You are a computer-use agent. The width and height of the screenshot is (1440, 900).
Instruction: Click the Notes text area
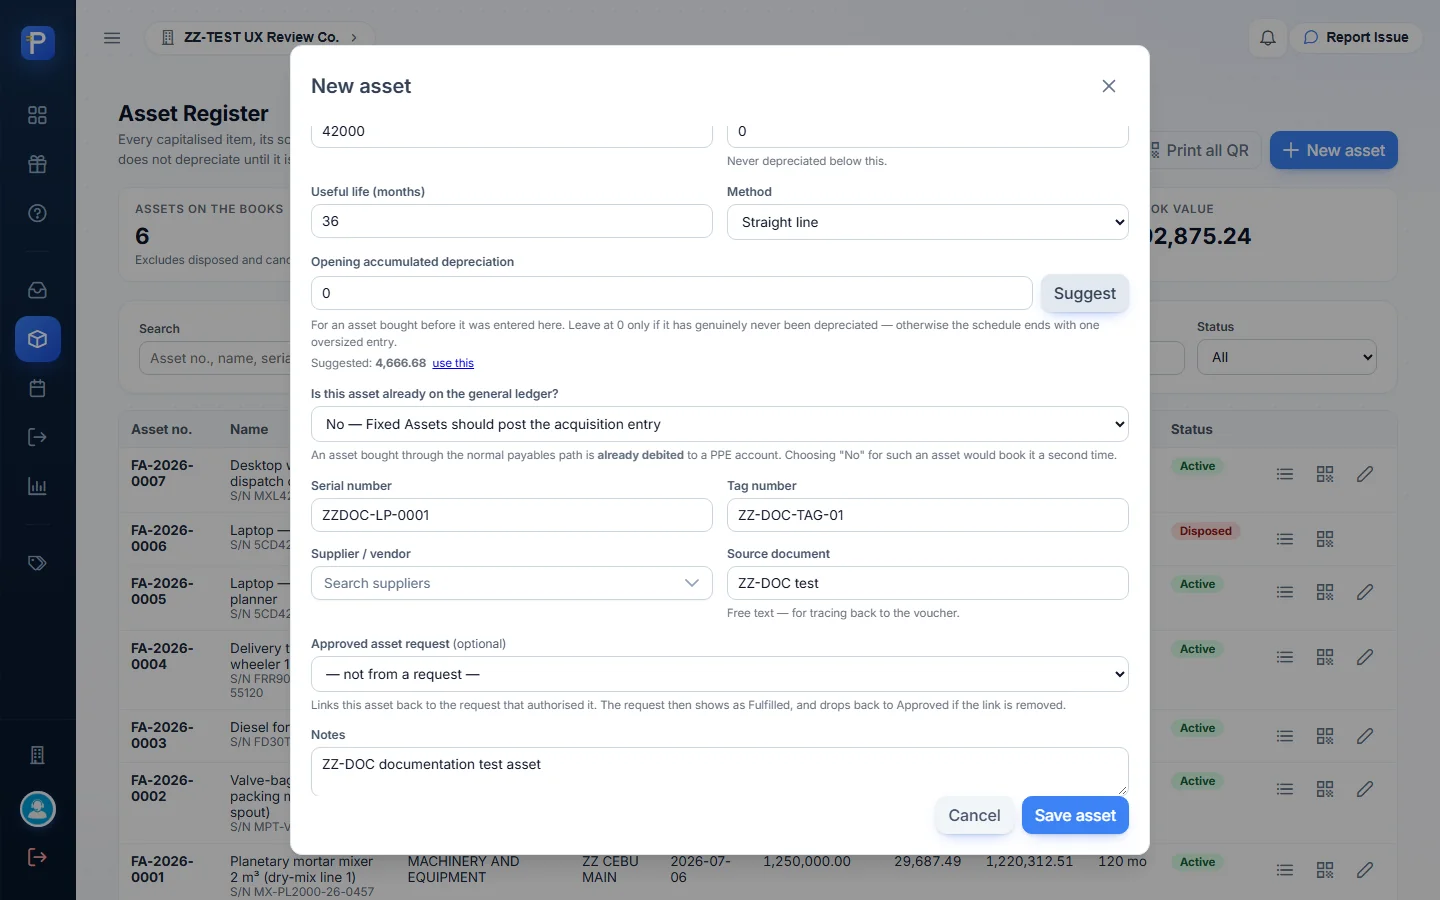[719, 771]
